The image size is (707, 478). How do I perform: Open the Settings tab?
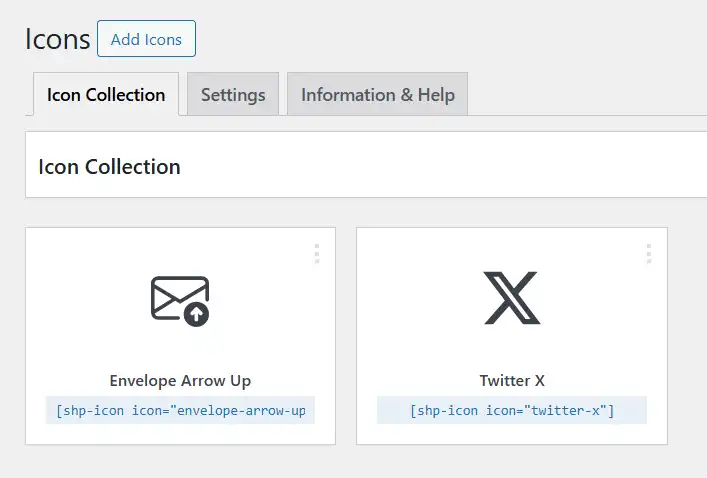point(233,94)
